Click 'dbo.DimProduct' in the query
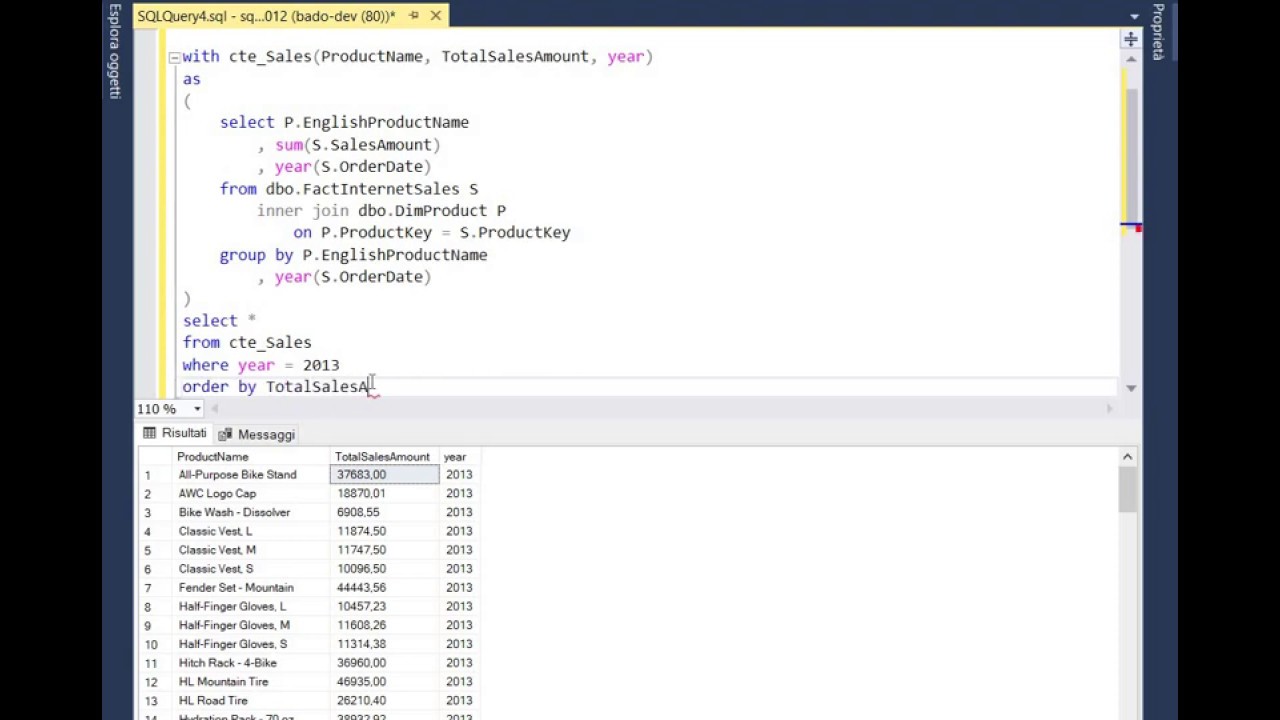 423,211
